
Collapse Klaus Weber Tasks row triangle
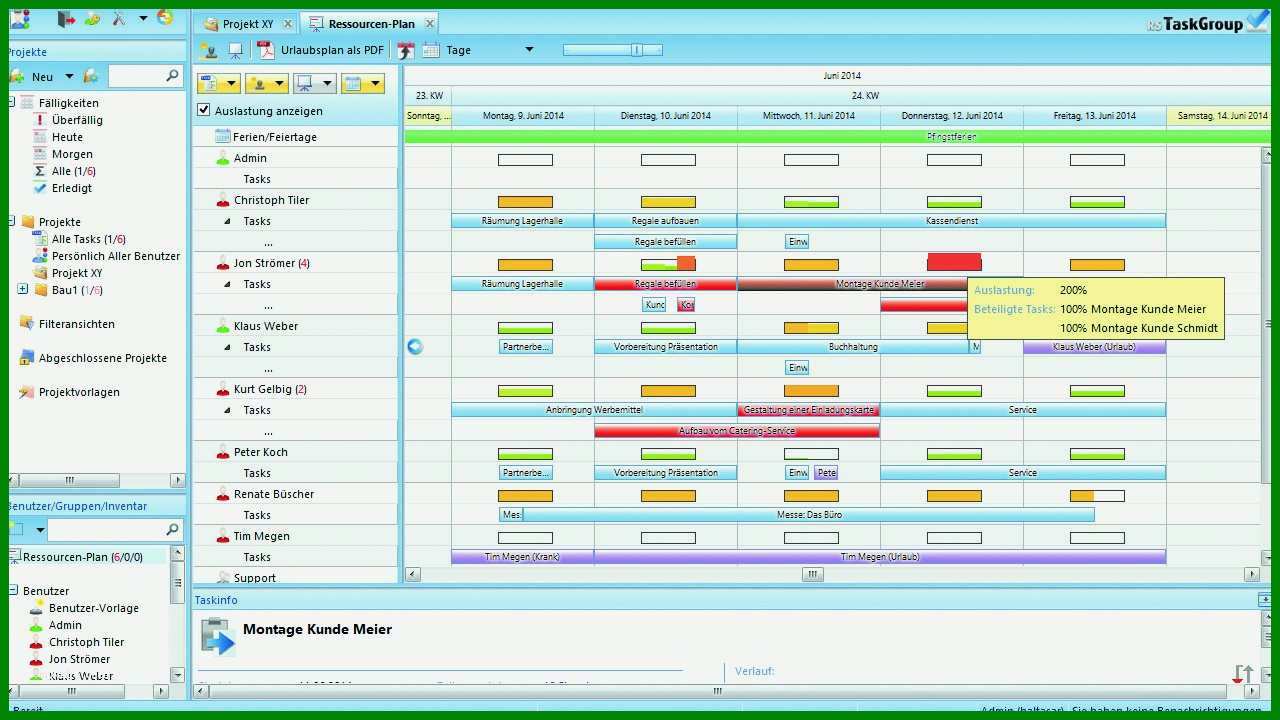click(x=226, y=347)
